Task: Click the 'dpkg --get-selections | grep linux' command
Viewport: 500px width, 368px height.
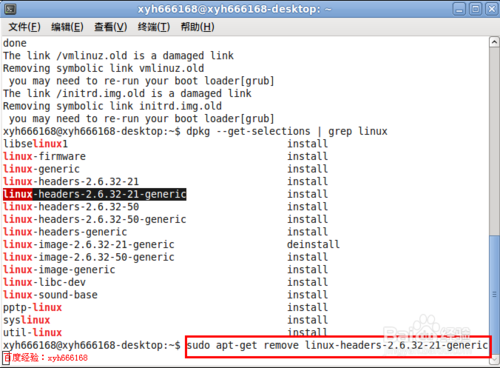Action: point(287,131)
